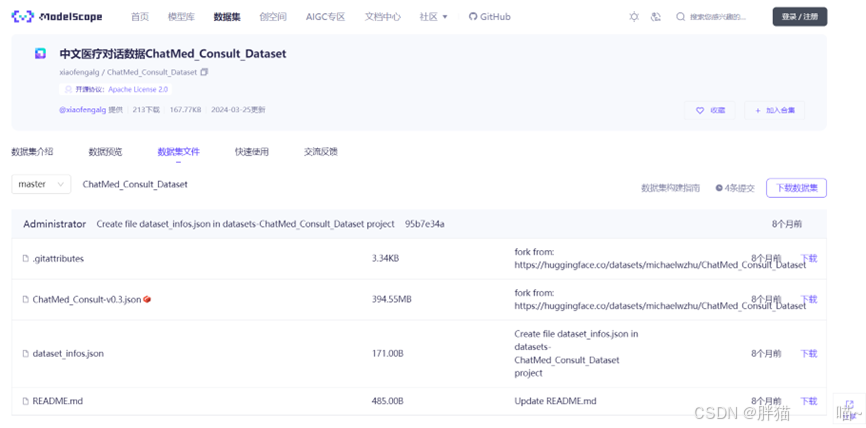
Task: Open 创空间 in top navigation
Action: click(x=273, y=17)
